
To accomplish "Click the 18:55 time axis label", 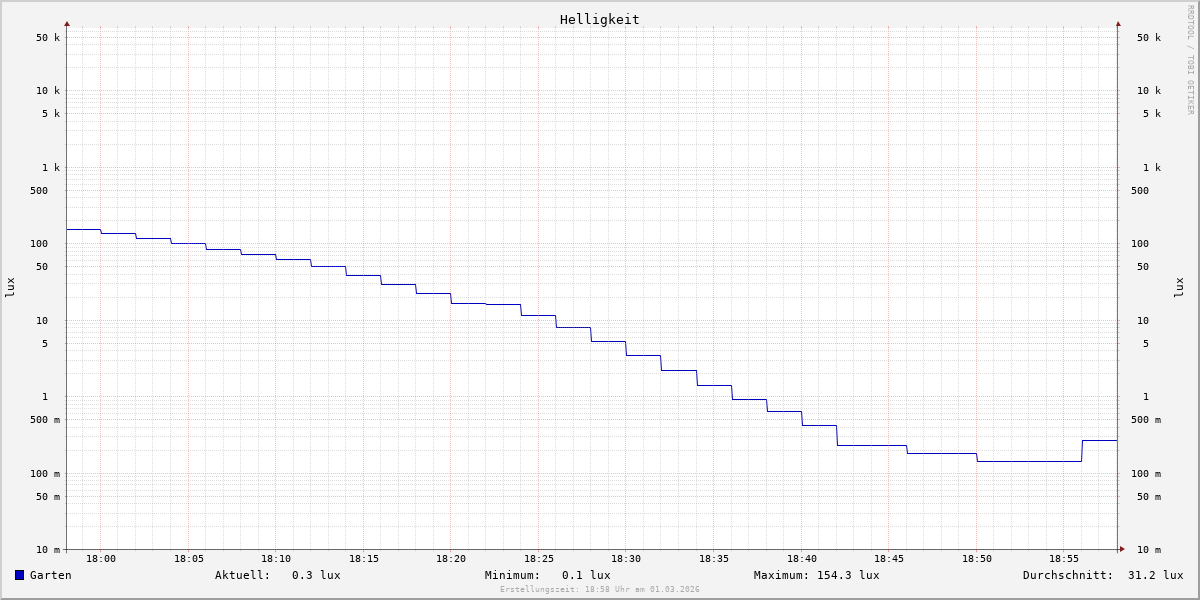I will pyautogui.click(x=1064, y=559).
